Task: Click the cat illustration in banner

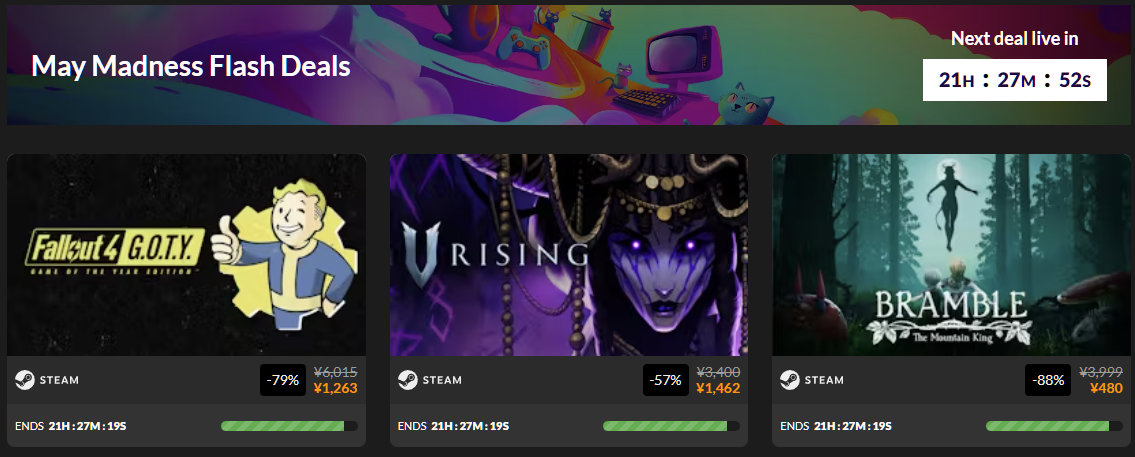Action: [x=746, y=104]
